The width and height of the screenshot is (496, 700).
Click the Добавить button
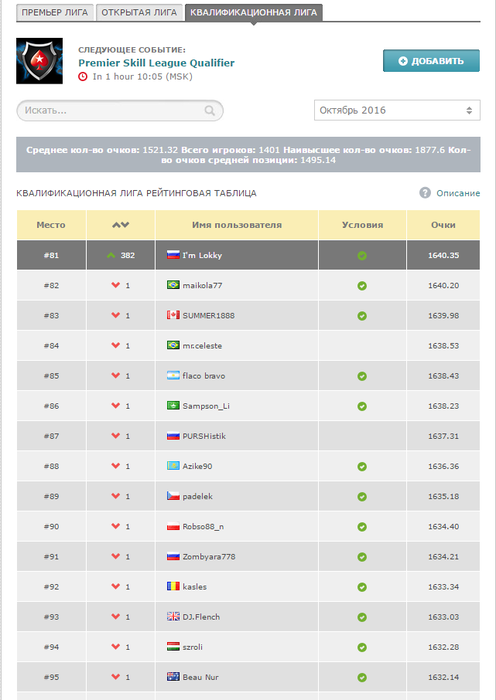point(431,61)
